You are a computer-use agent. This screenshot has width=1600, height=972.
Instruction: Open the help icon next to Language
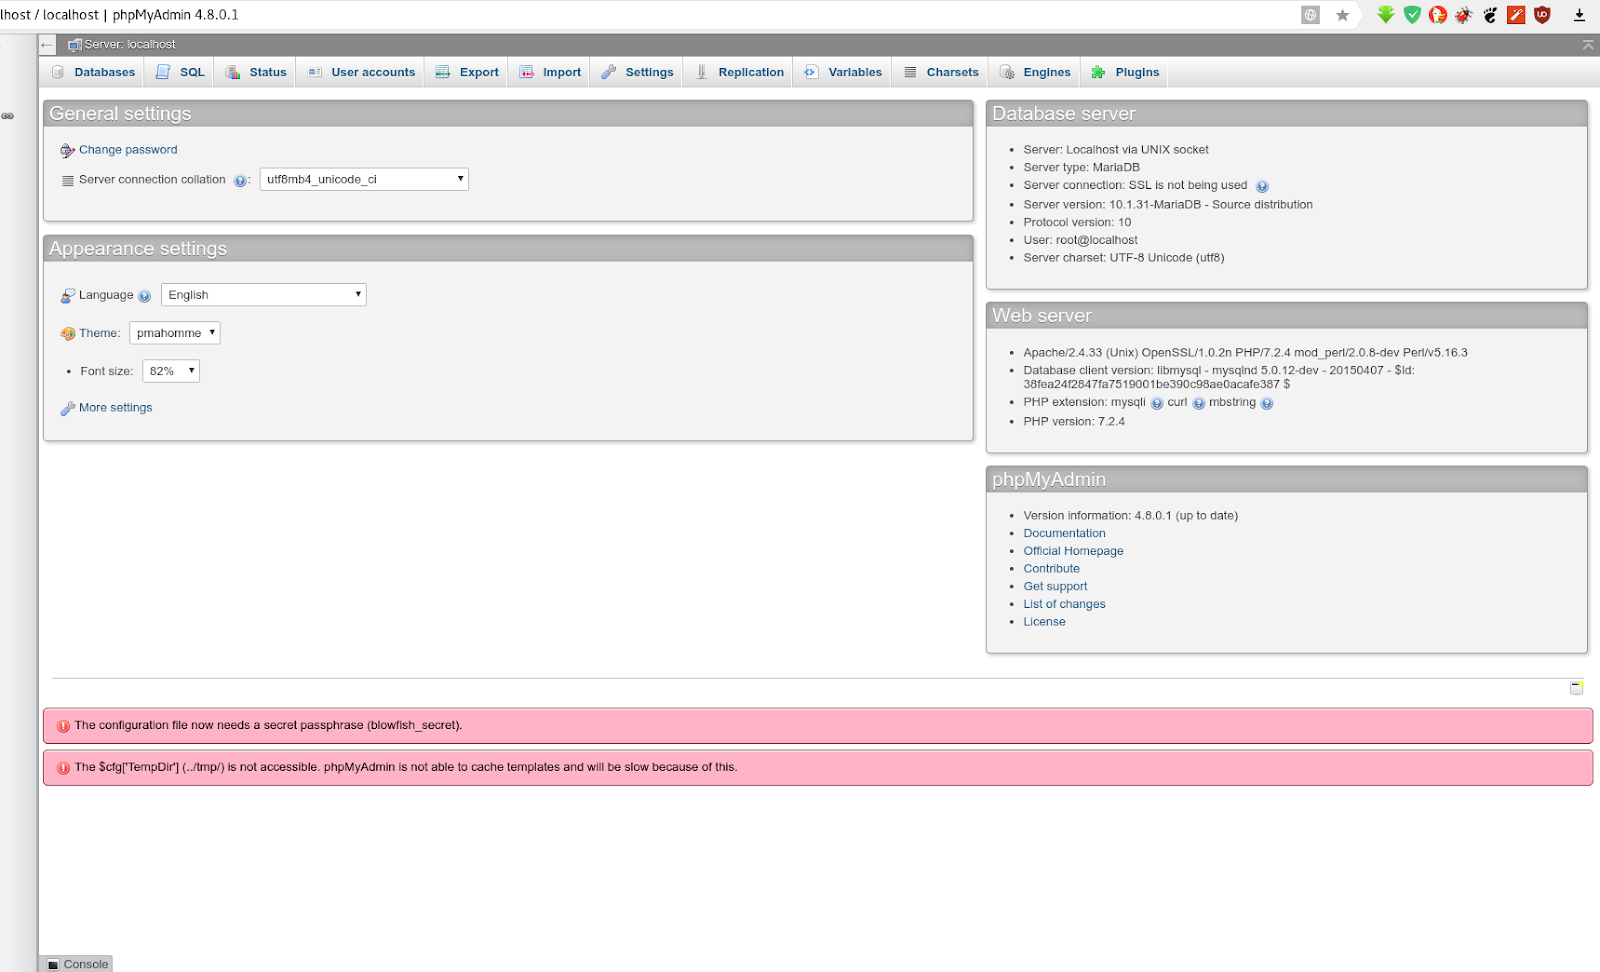pos(144,296)
